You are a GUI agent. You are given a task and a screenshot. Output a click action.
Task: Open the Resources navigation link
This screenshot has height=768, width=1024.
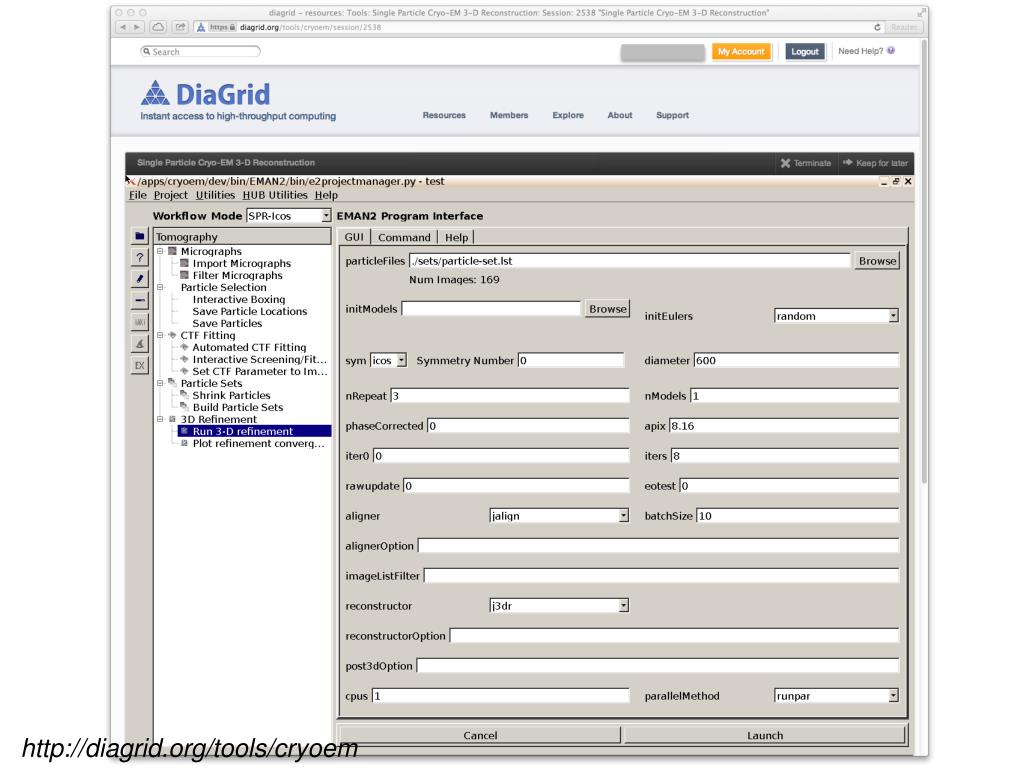(x=444, y=116)
